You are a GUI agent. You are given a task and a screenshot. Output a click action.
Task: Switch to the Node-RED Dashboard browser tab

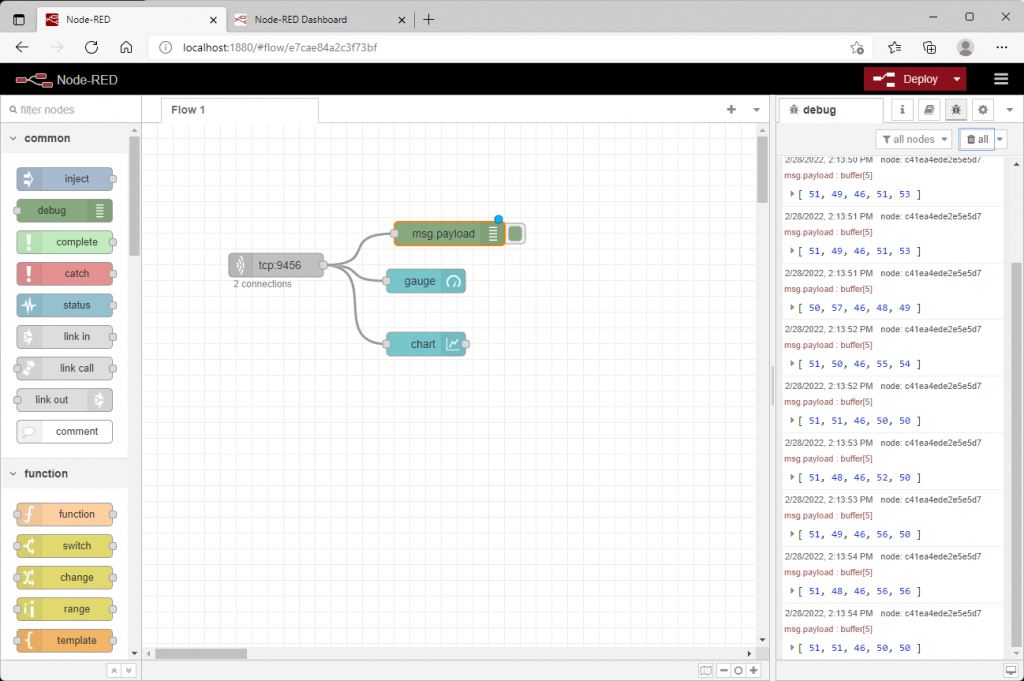pos(320,20)
